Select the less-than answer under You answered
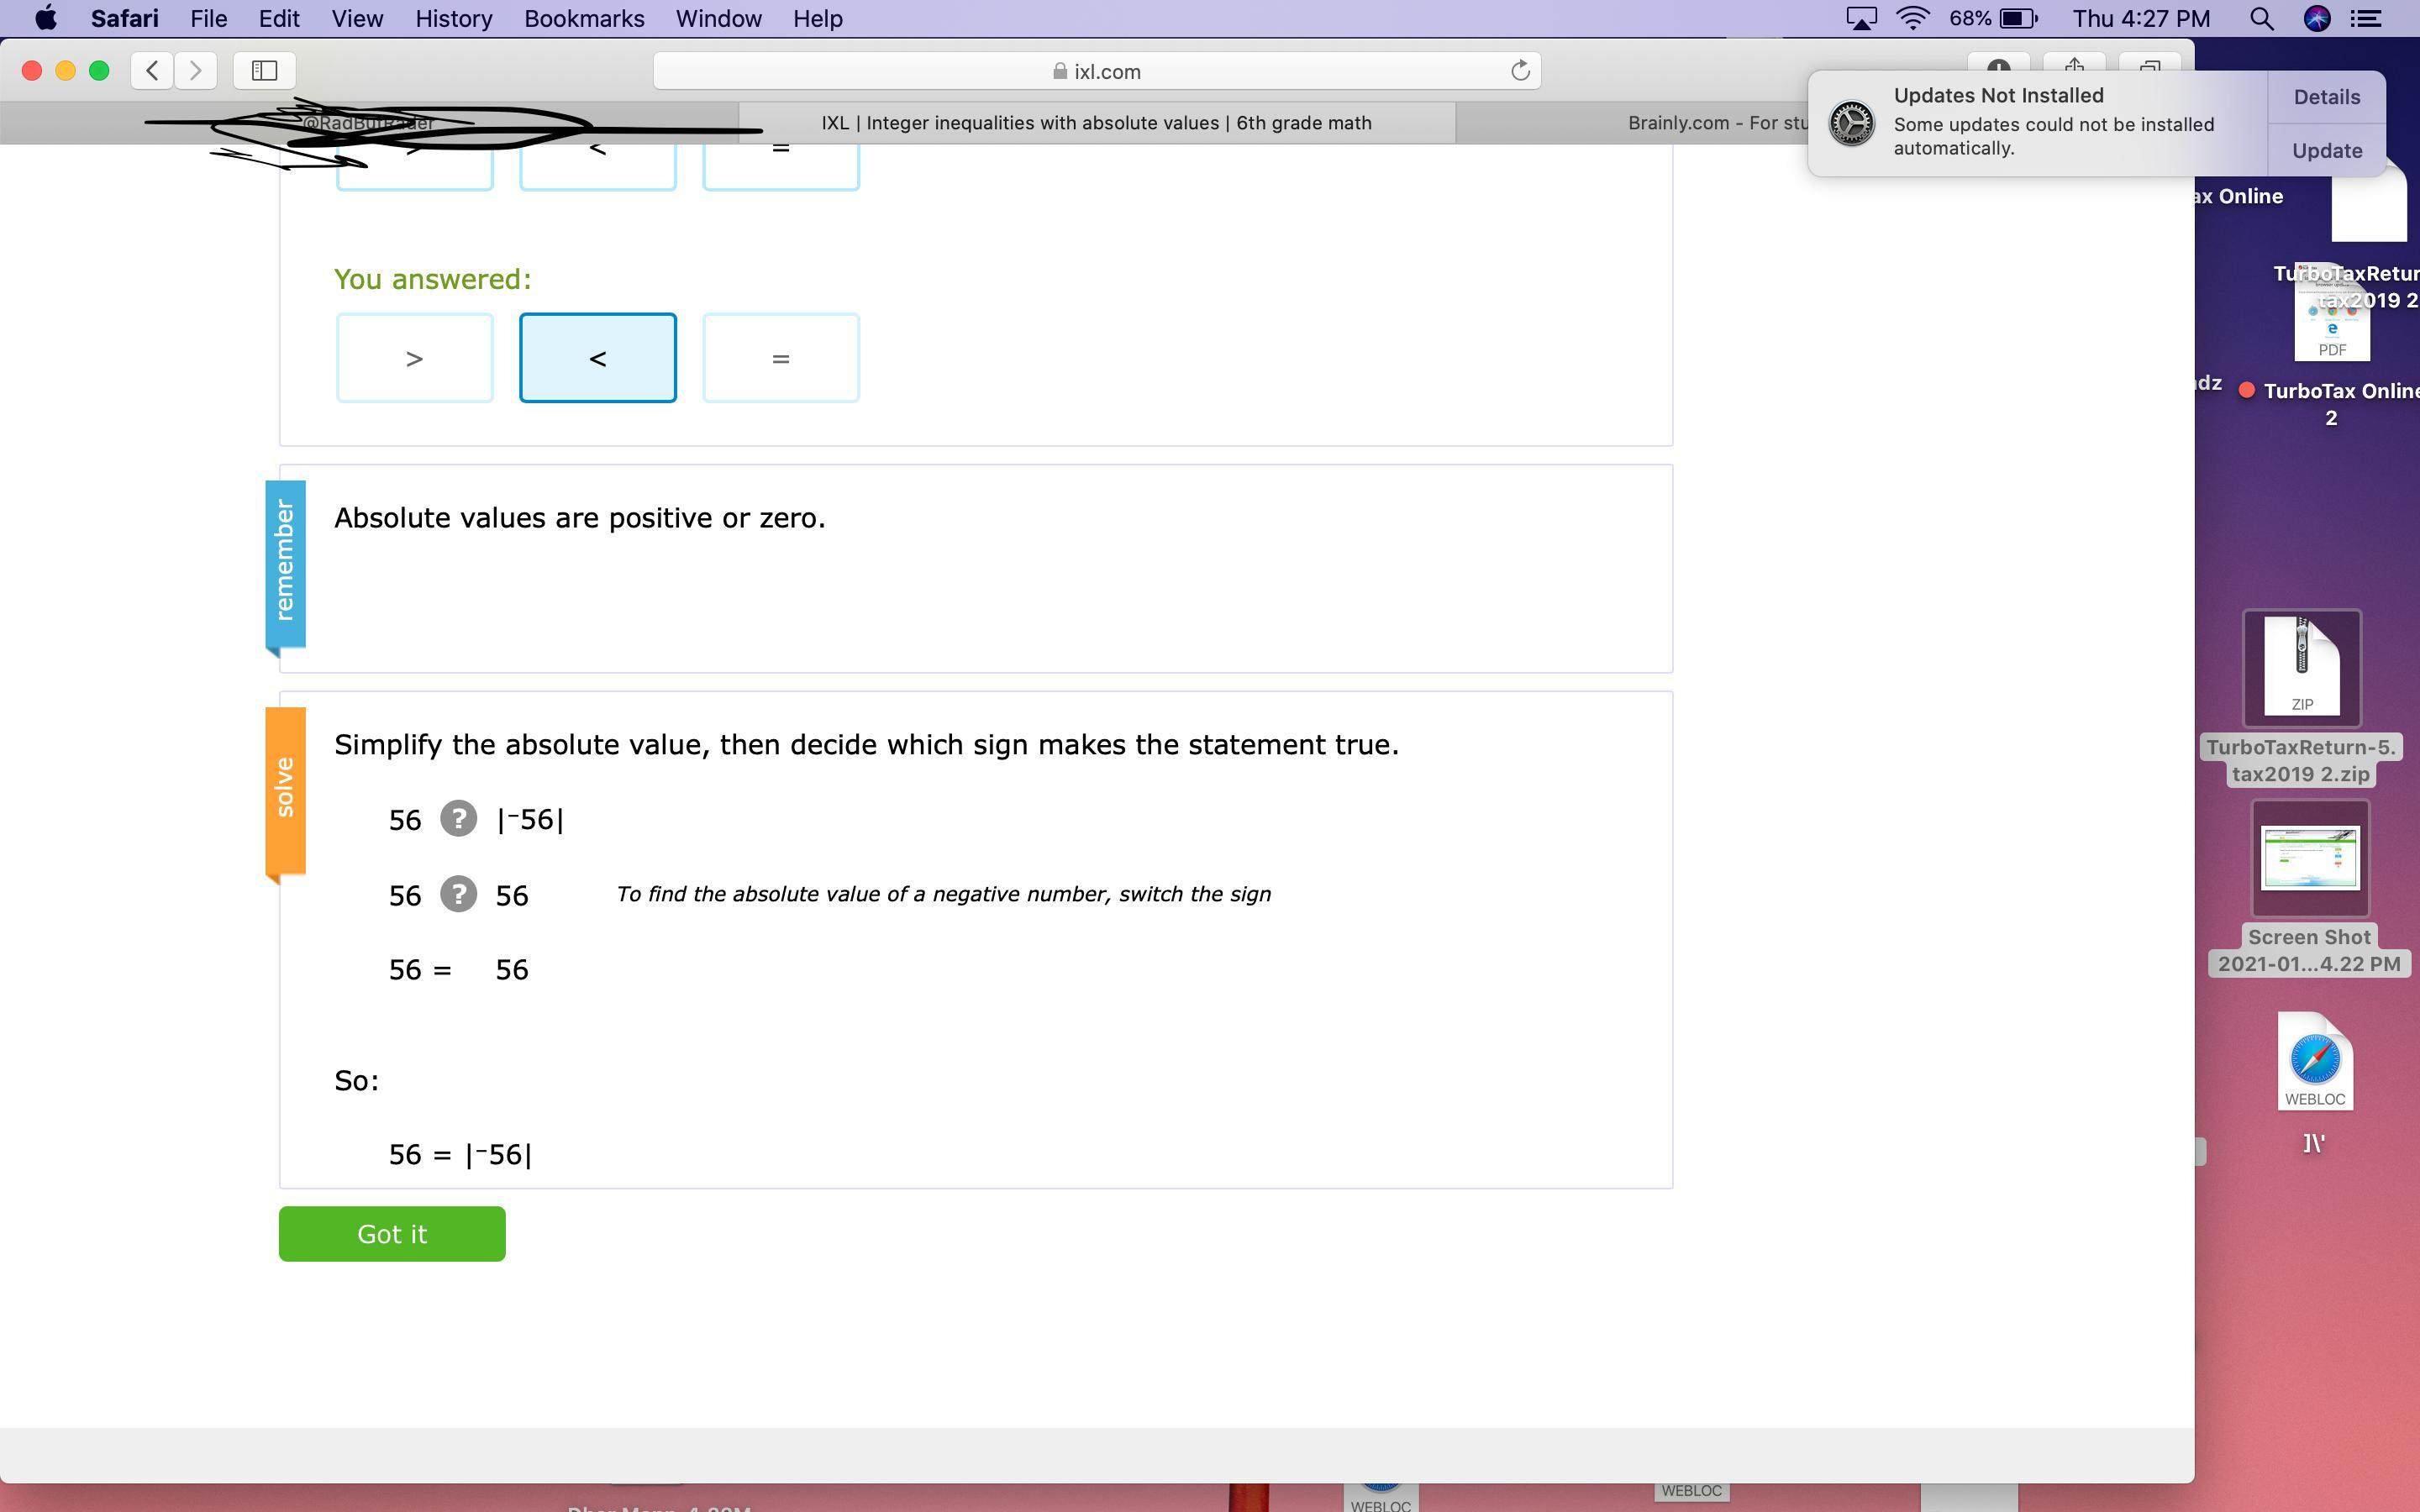The image size is (2420, 1512). (597, 358)
